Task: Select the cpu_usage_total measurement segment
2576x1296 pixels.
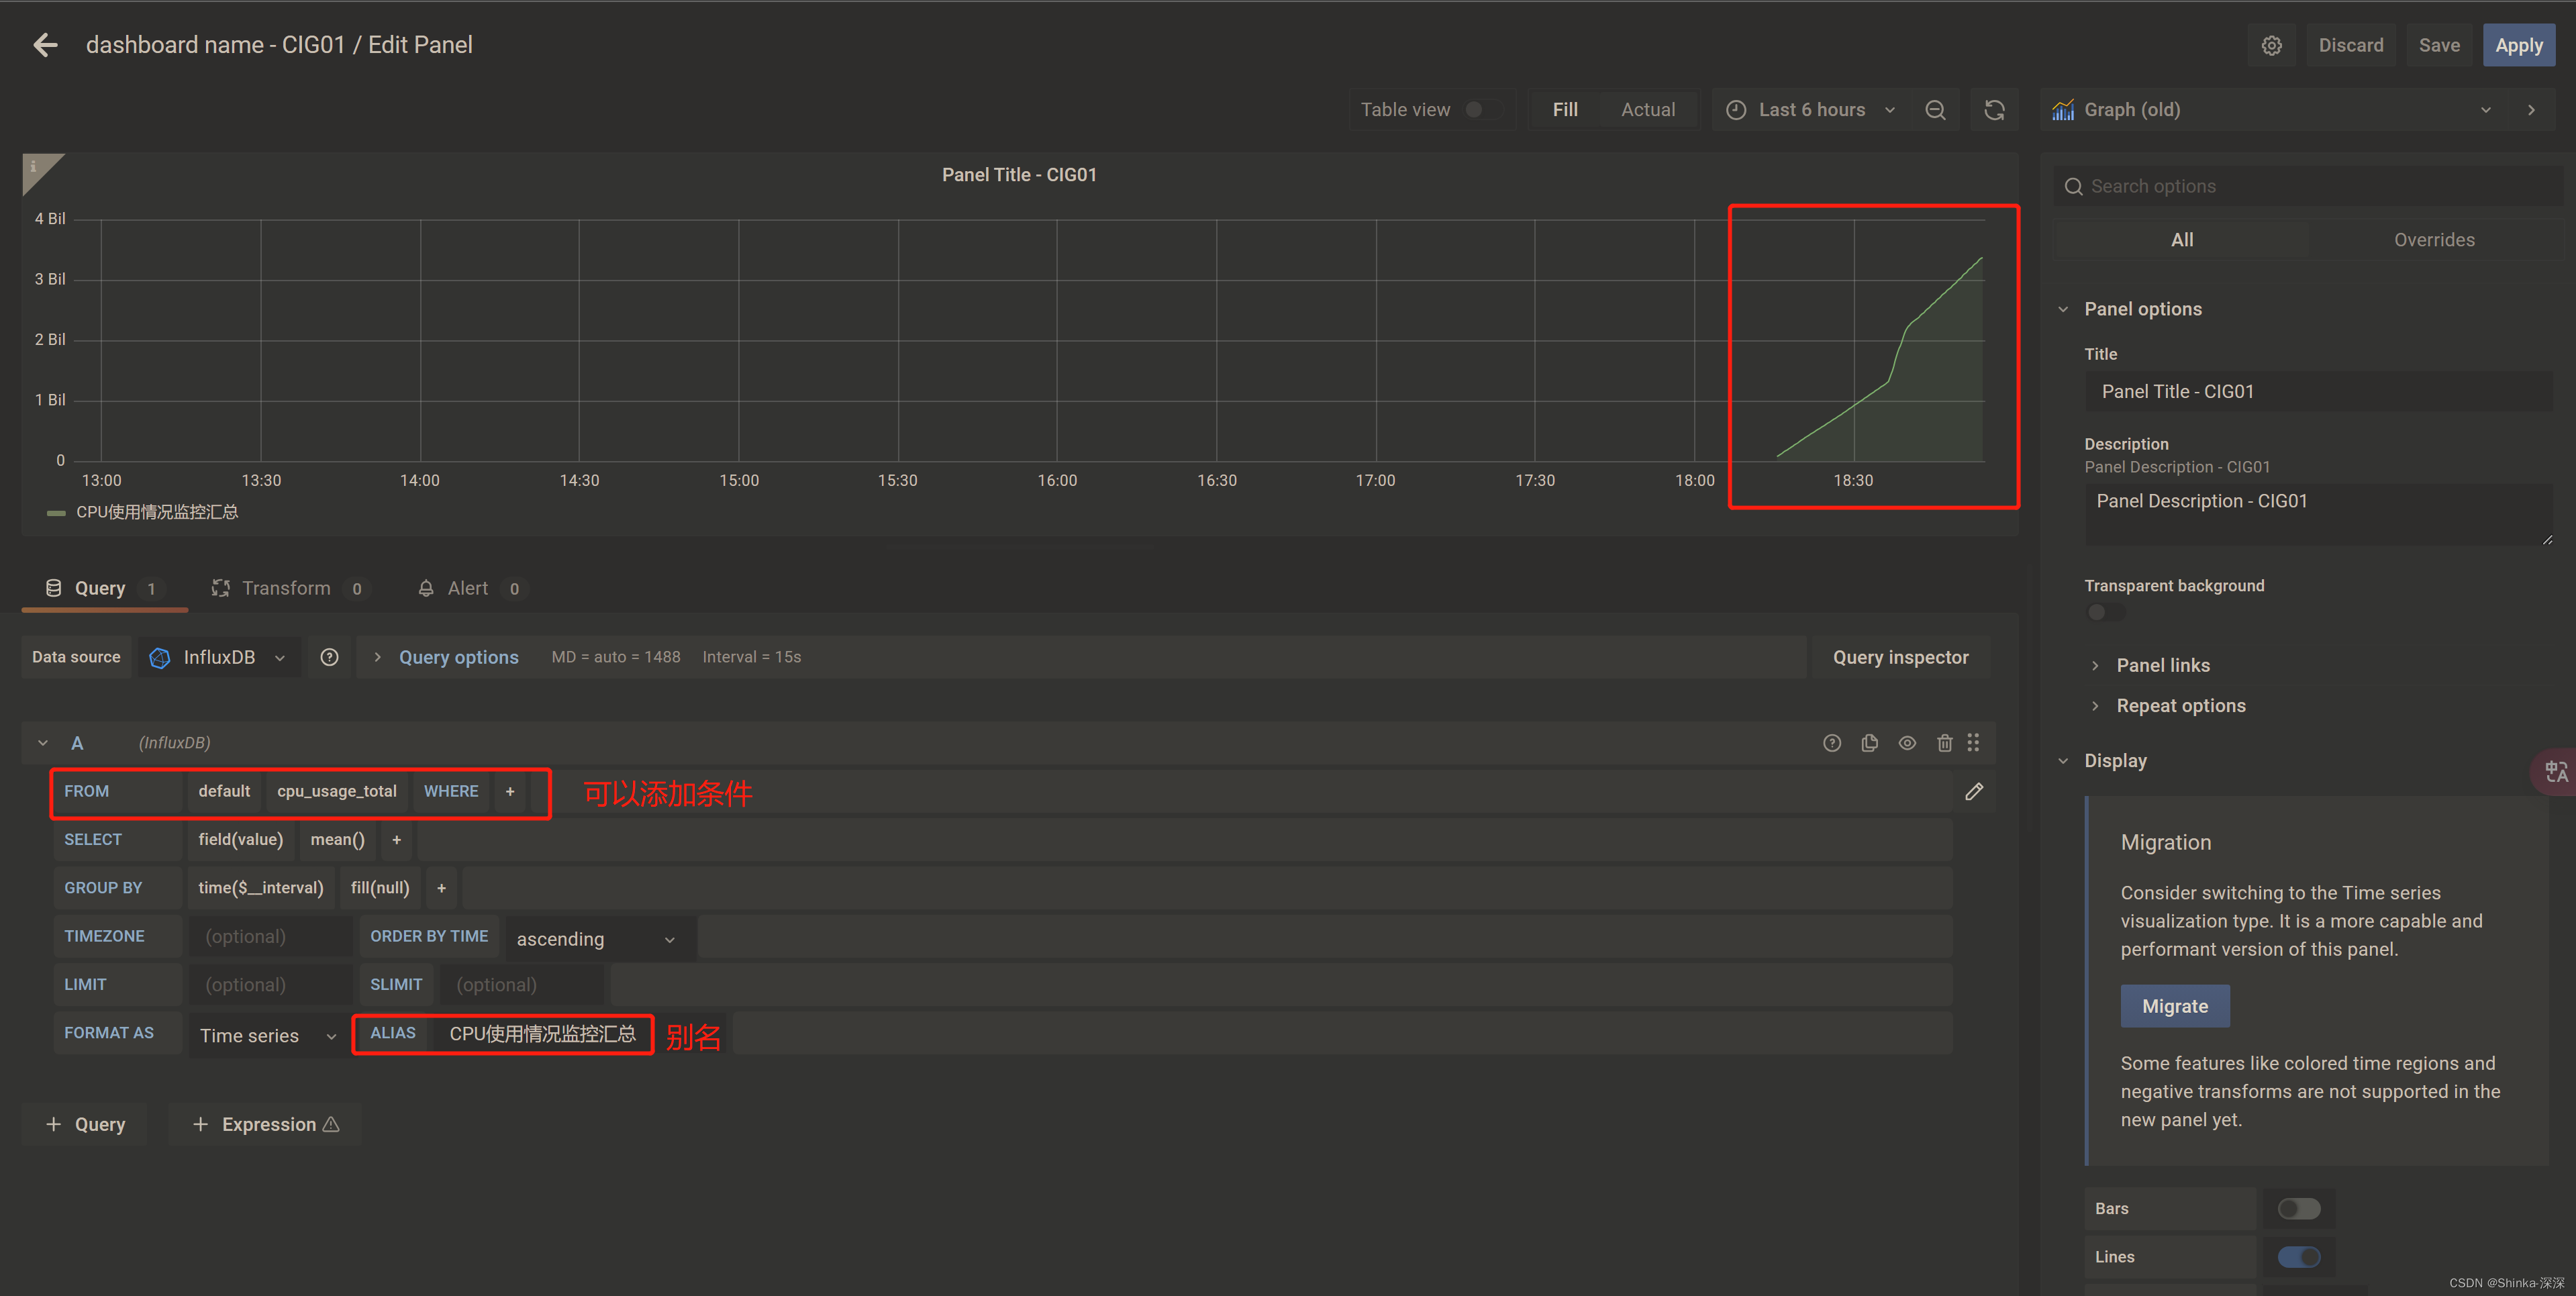Action: click(x=337, y=791)
